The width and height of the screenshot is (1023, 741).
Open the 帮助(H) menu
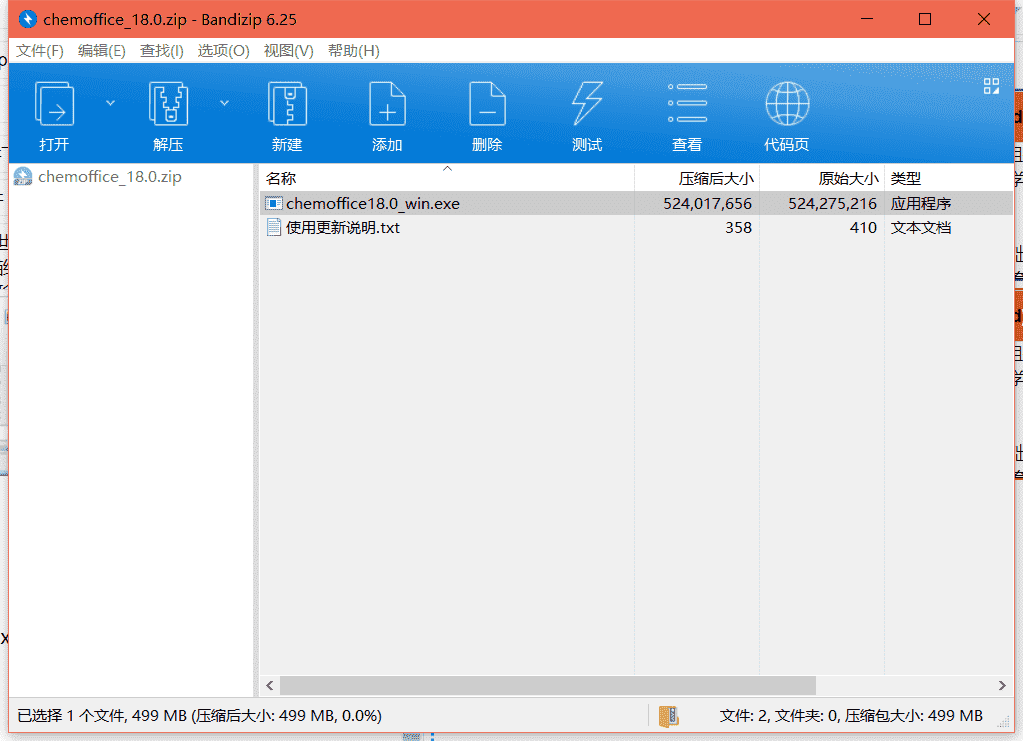pyautogui.click(x=354, y=51)
